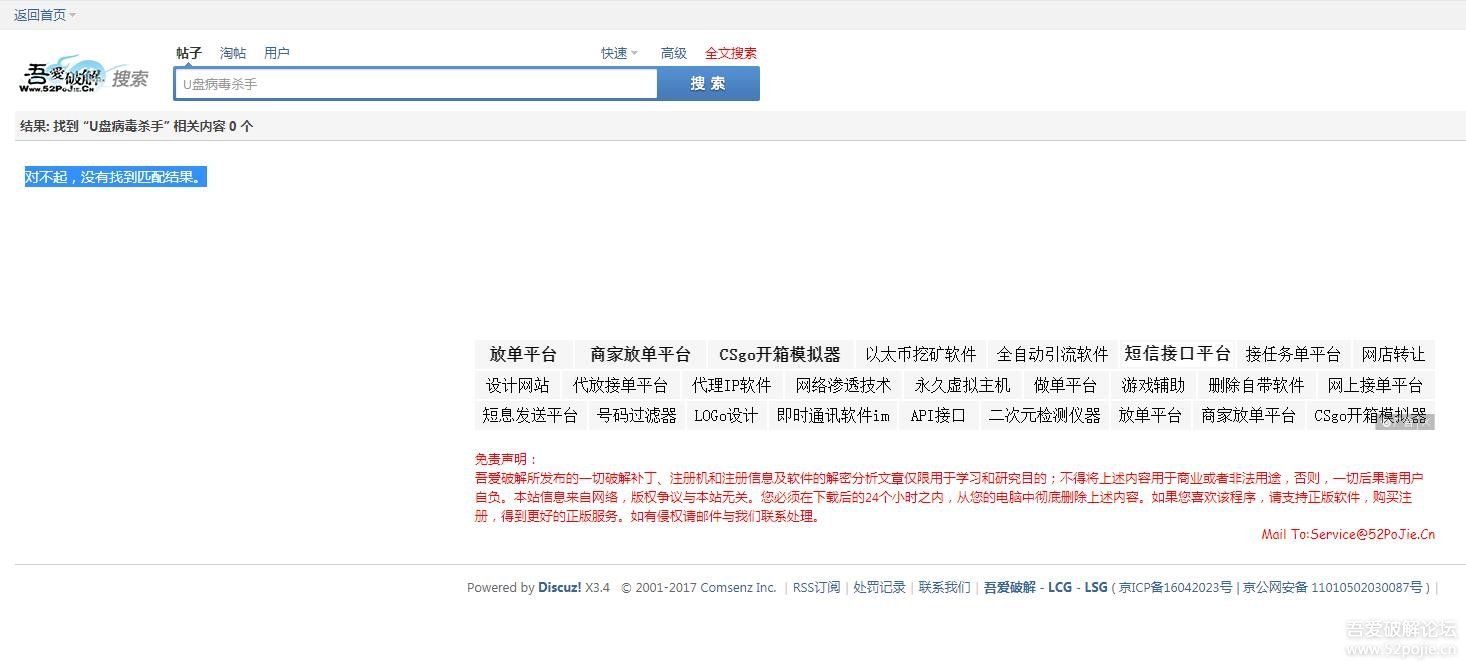The width and height of the screenshot is (1466, 666).
Task: Open the Comsenz Inc. footer link
Action: click(738, 587)
